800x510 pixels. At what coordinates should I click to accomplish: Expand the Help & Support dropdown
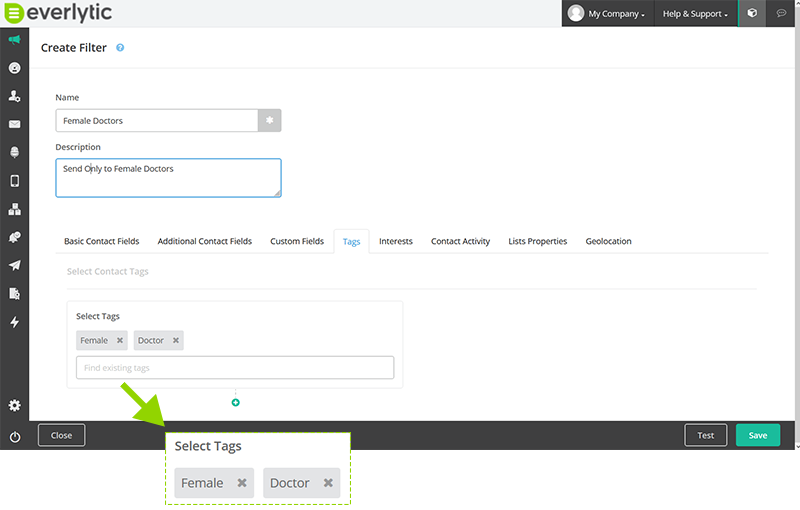(695, 14)
